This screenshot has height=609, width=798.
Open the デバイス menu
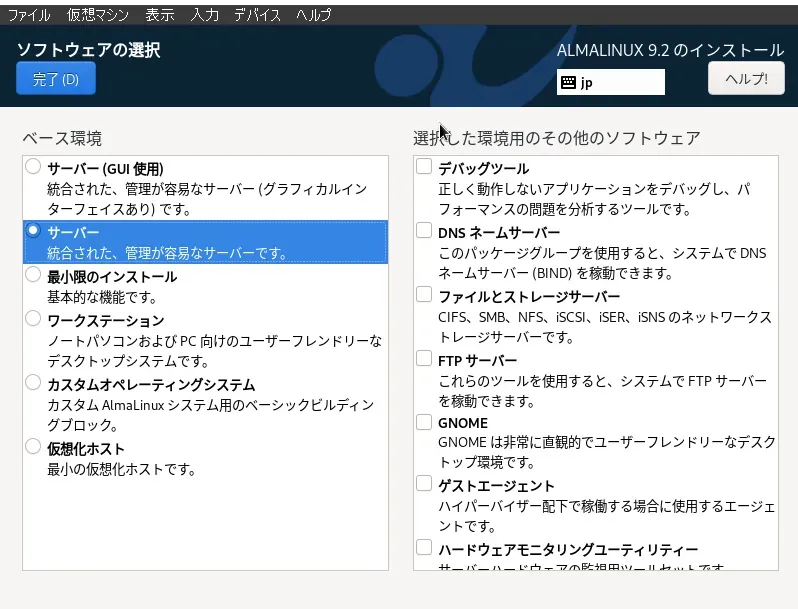[257, 15]
